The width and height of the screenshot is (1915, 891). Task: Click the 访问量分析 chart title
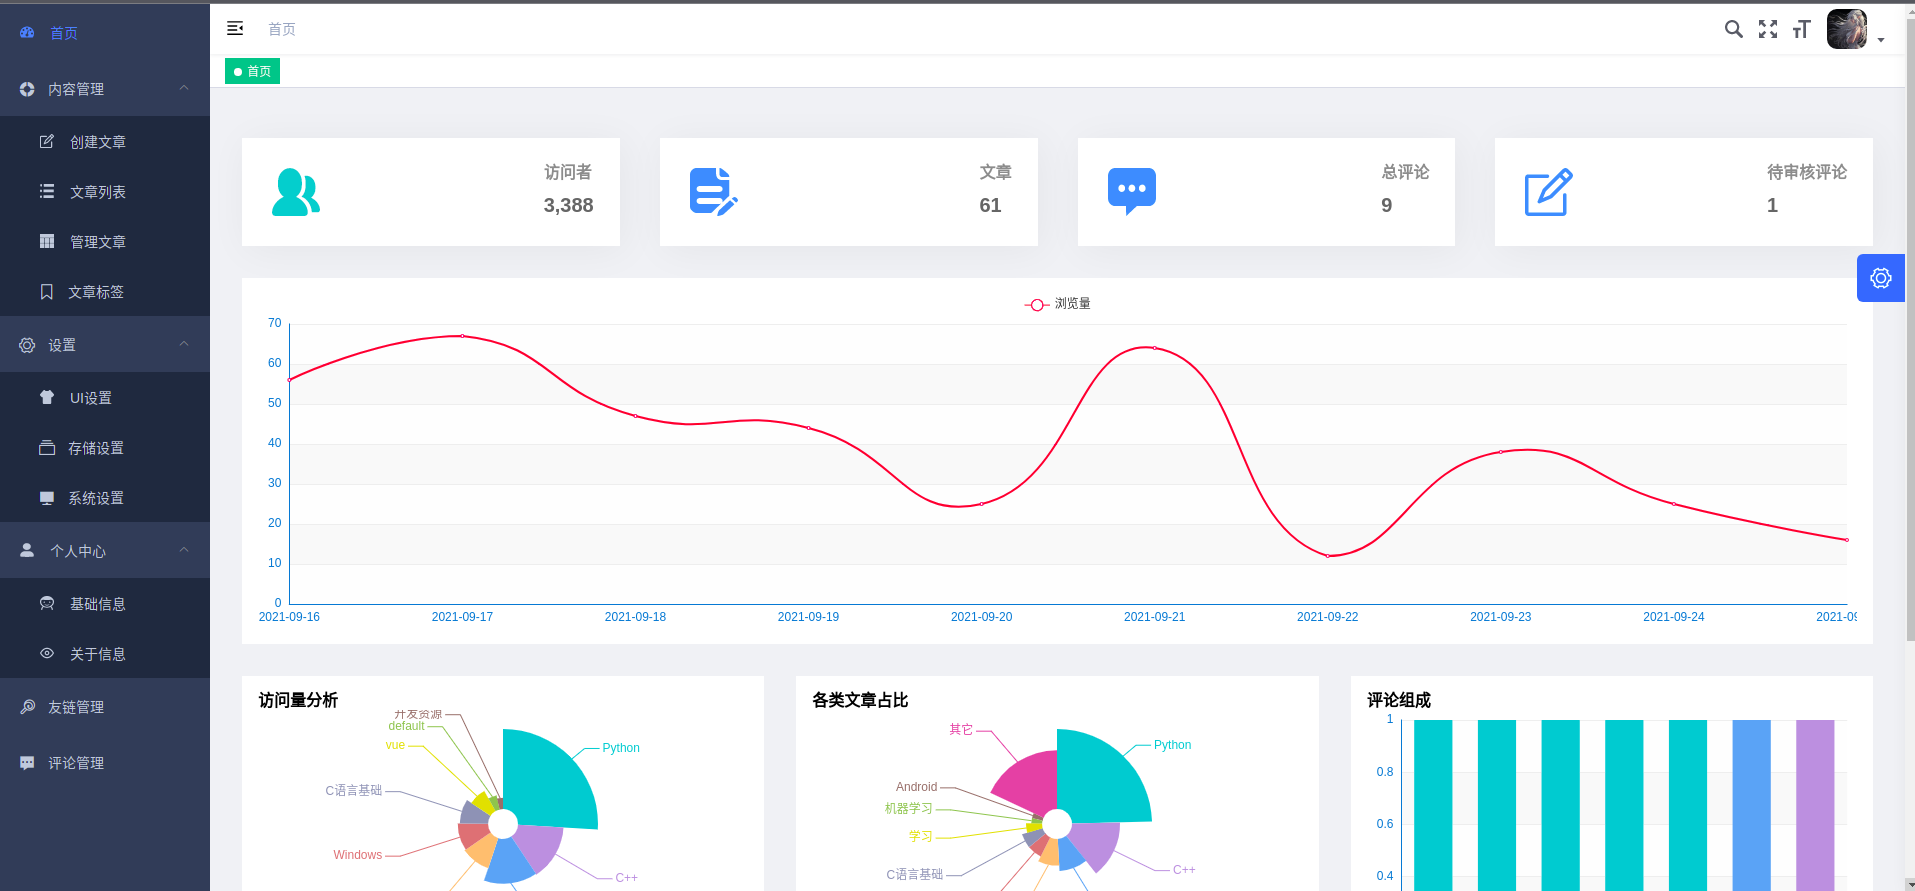(x=298, y=700)
